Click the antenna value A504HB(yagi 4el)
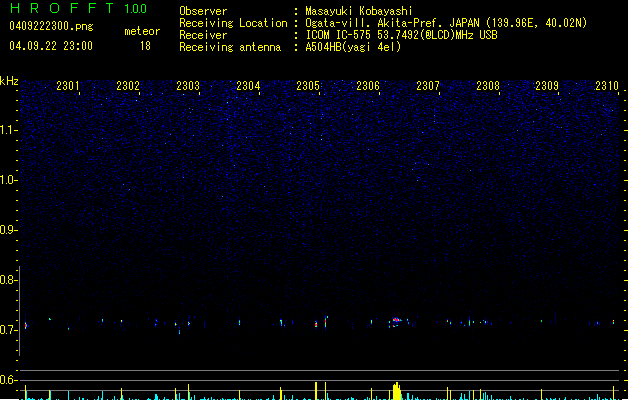Screen dimensions: 629x400 point(353,47)
